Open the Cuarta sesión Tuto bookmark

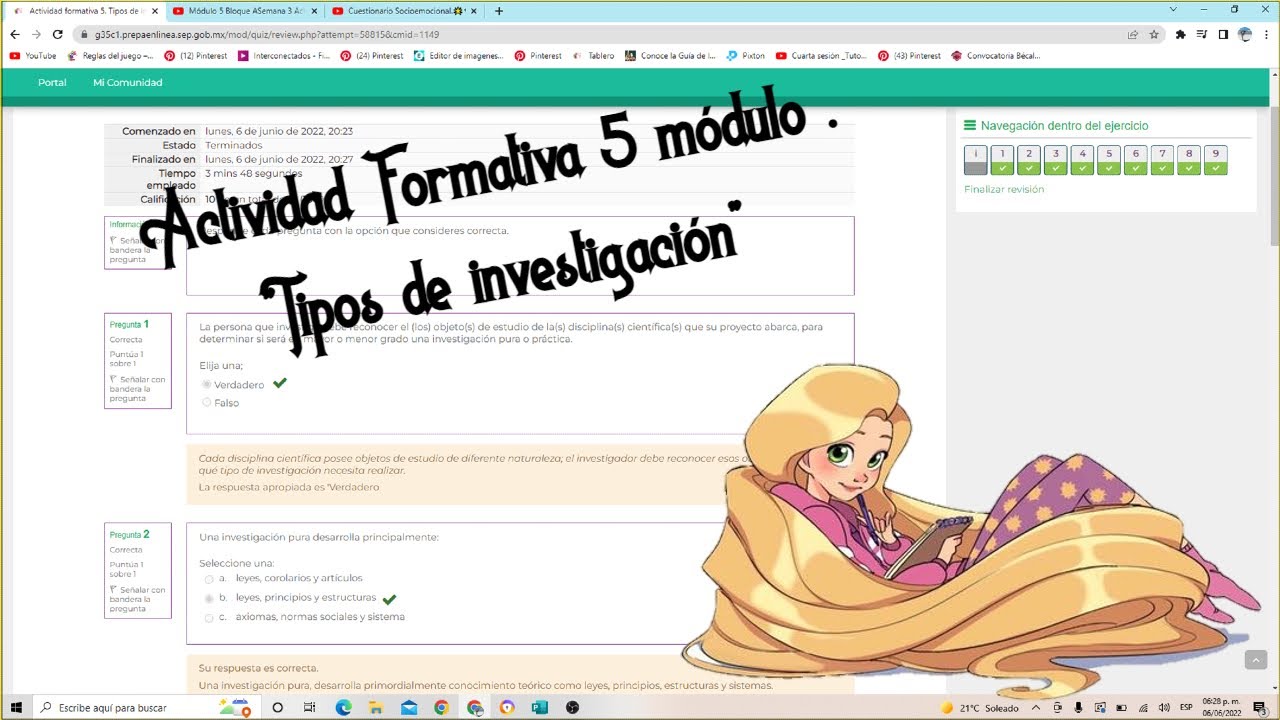point(821,56)
